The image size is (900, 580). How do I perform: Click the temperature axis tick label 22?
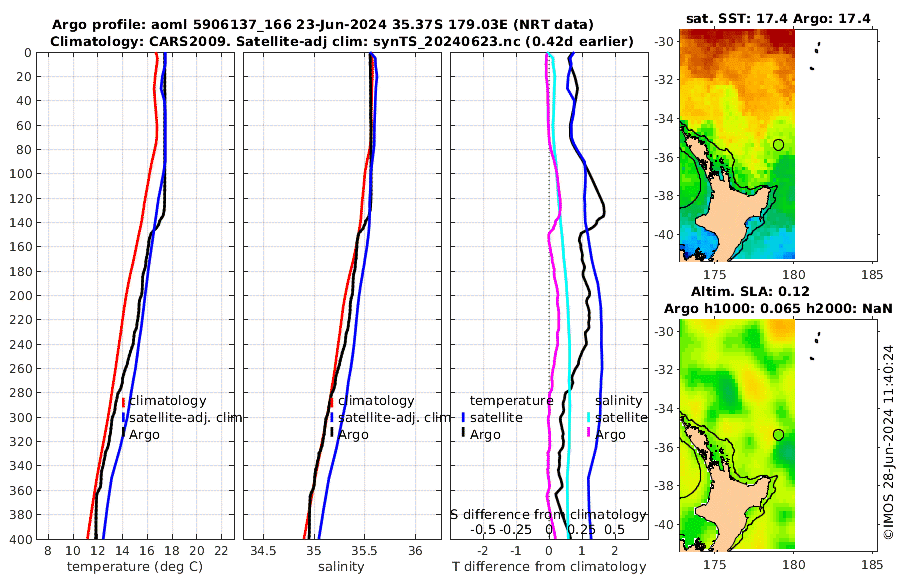click(221, 551)
